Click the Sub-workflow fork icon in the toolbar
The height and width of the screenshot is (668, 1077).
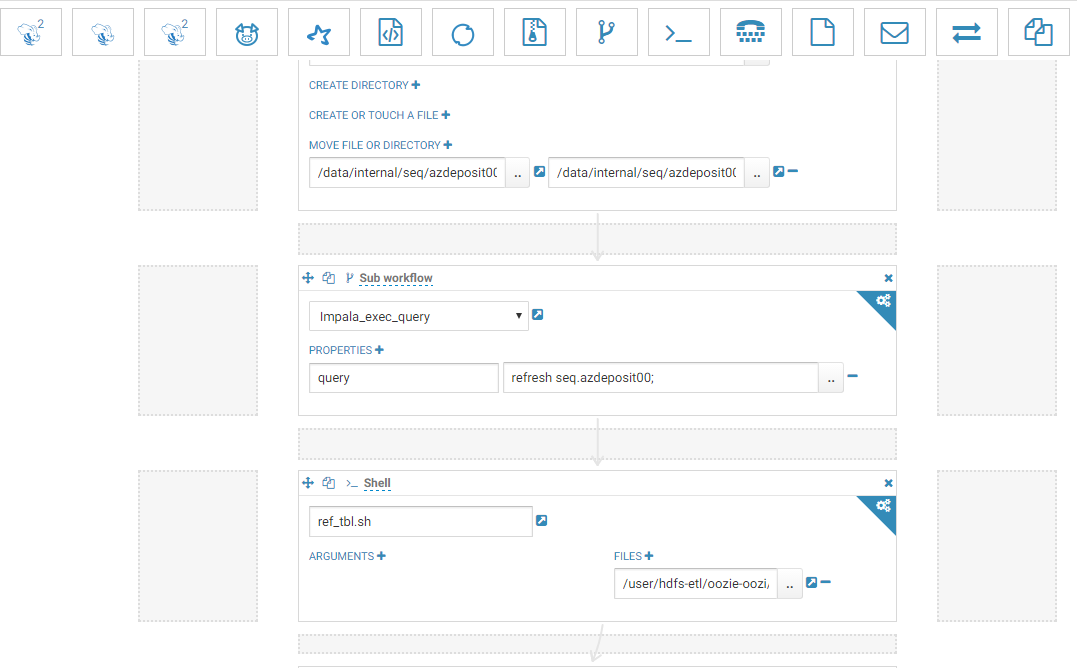[607, 31]
